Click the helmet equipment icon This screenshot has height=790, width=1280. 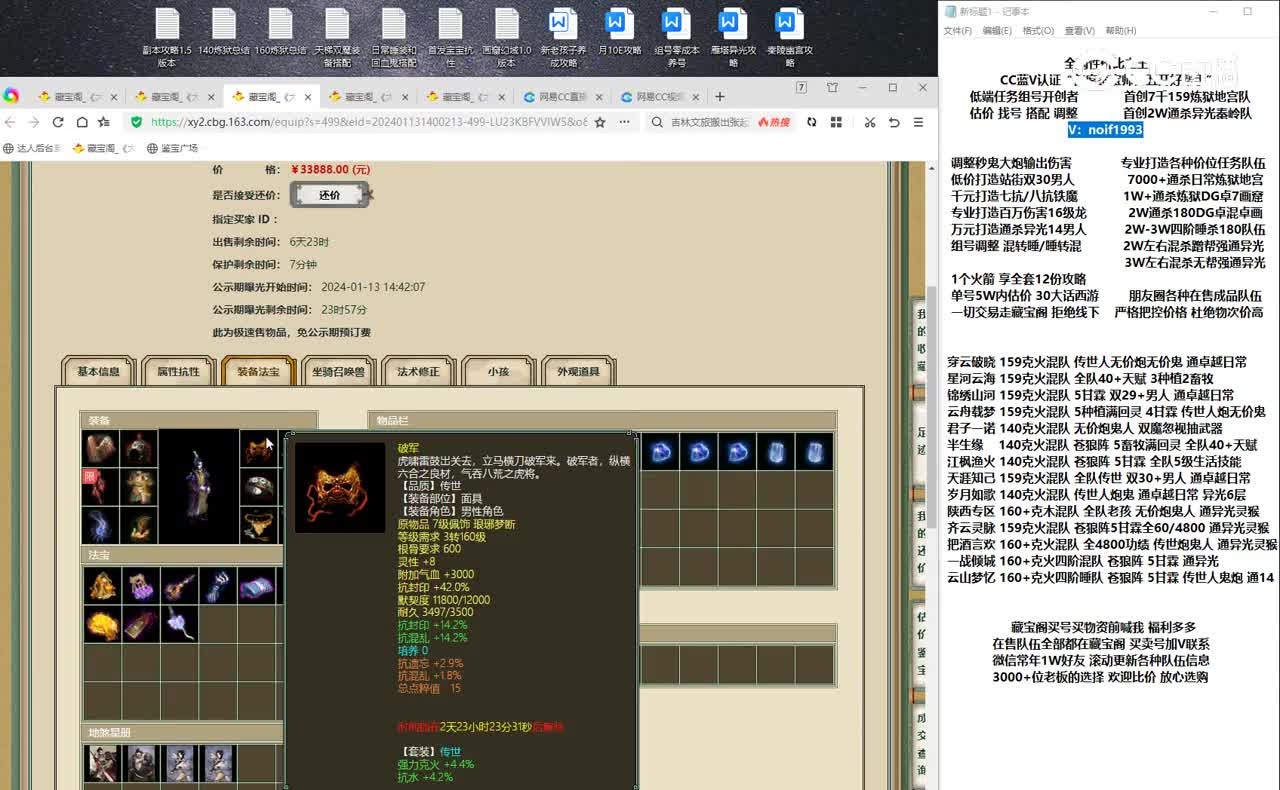point(138,449)
